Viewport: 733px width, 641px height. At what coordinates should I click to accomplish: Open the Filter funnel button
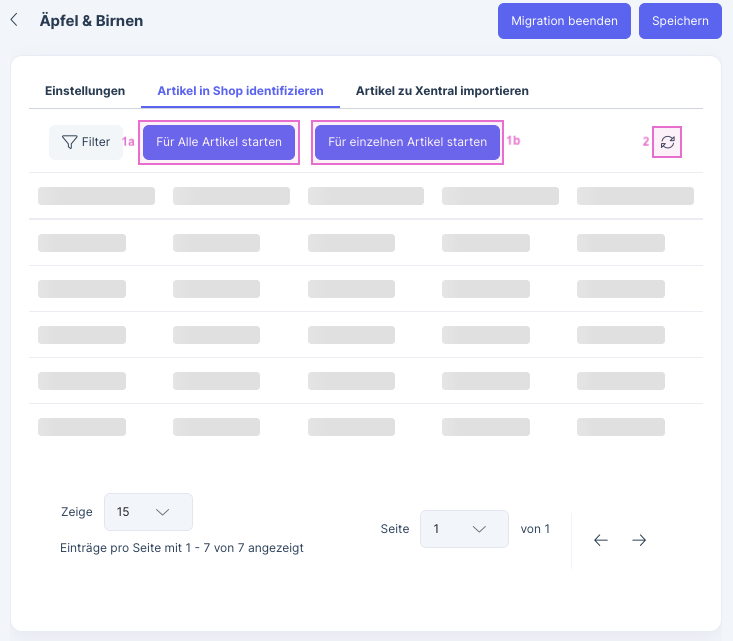pos(86,142)
